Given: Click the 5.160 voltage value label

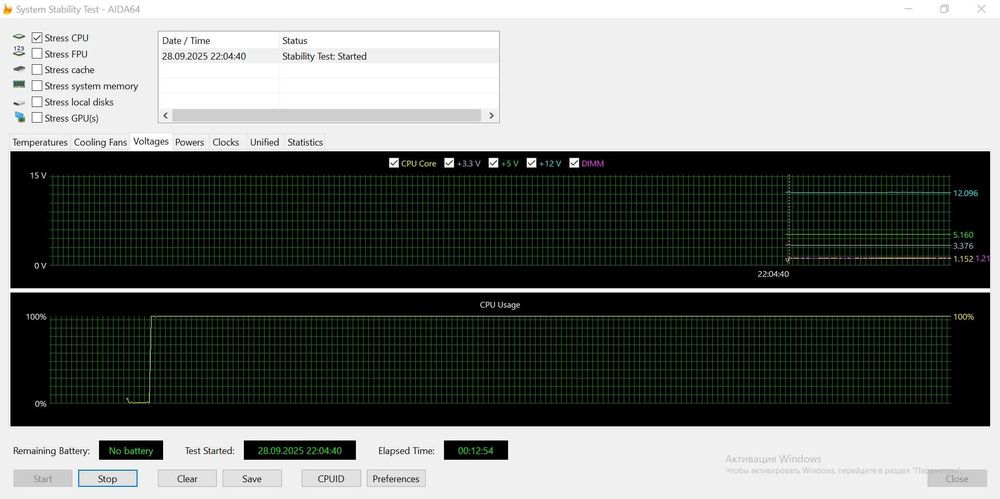Looking at the screenshot, I should pos(963,235).
